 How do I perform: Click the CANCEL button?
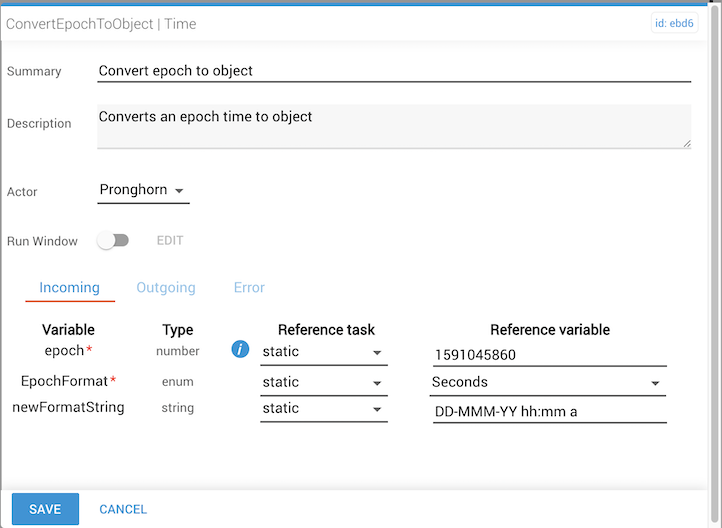coord(123,509)
